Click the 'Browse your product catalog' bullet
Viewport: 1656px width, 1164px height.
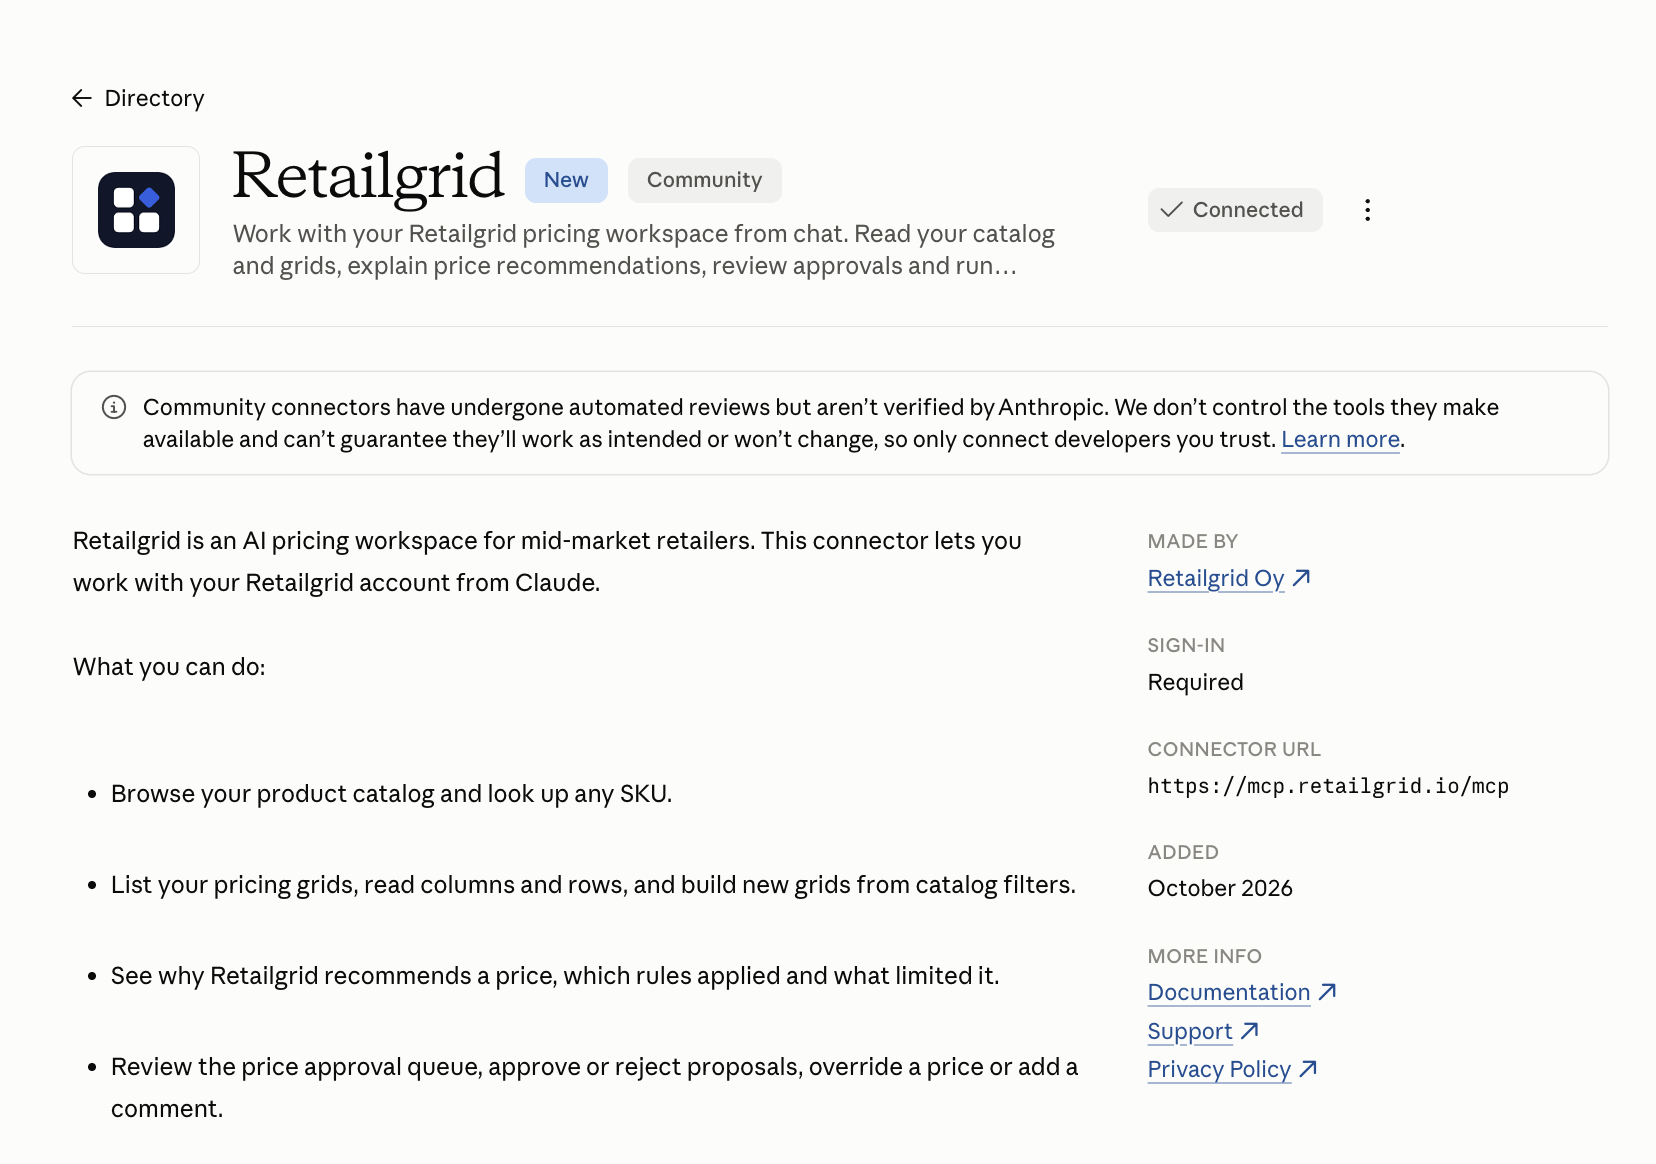tap(391, 794)
